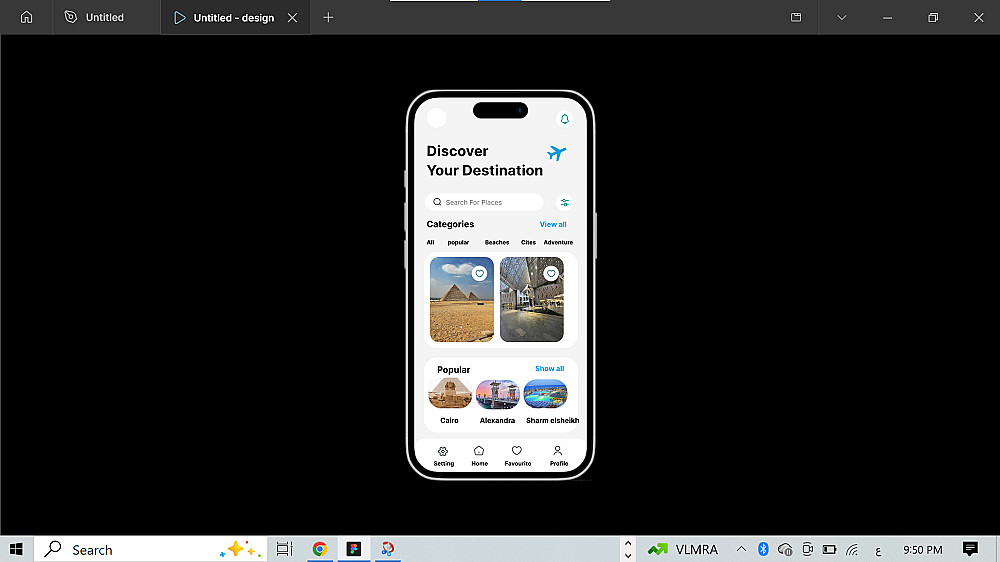This screenshot has height=562, width=1000.
Task: Open the filter sliders icon
Action: [x=564, y=203]
